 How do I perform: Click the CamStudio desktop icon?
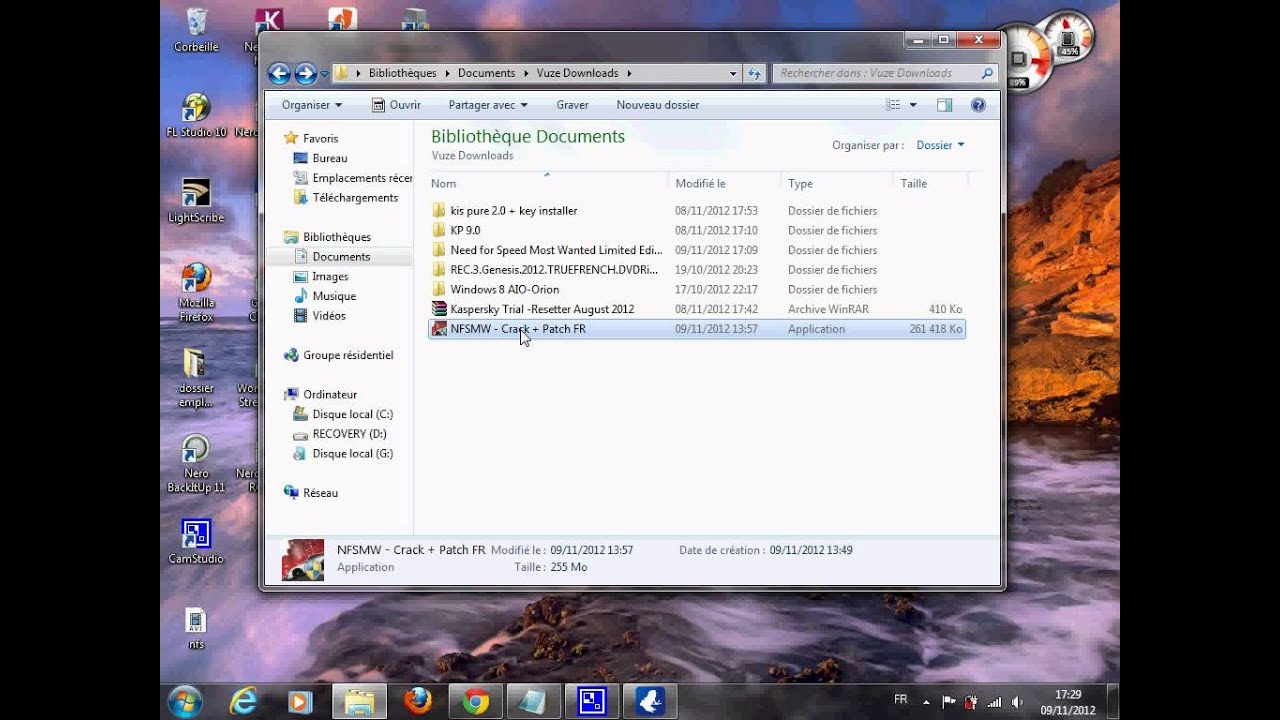point(196,541)
